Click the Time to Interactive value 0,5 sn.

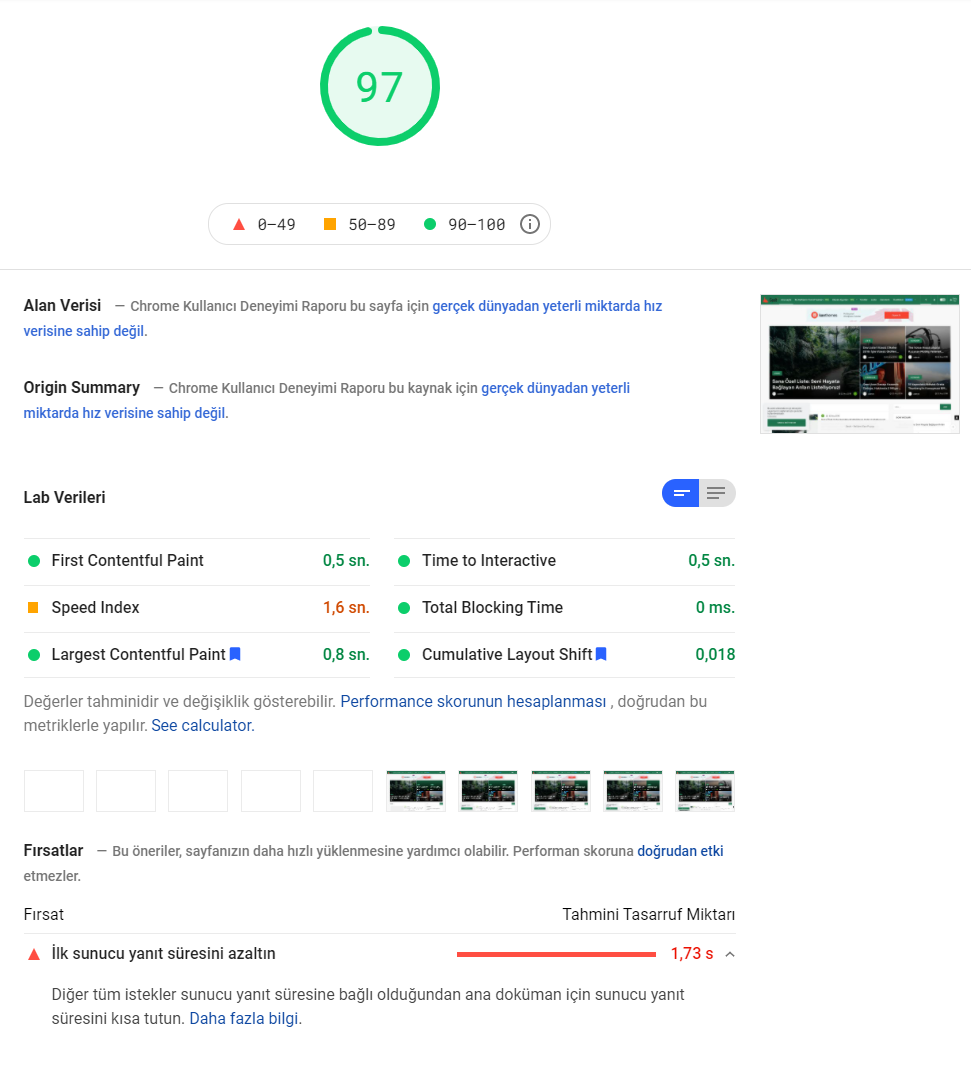pos(711,560)
